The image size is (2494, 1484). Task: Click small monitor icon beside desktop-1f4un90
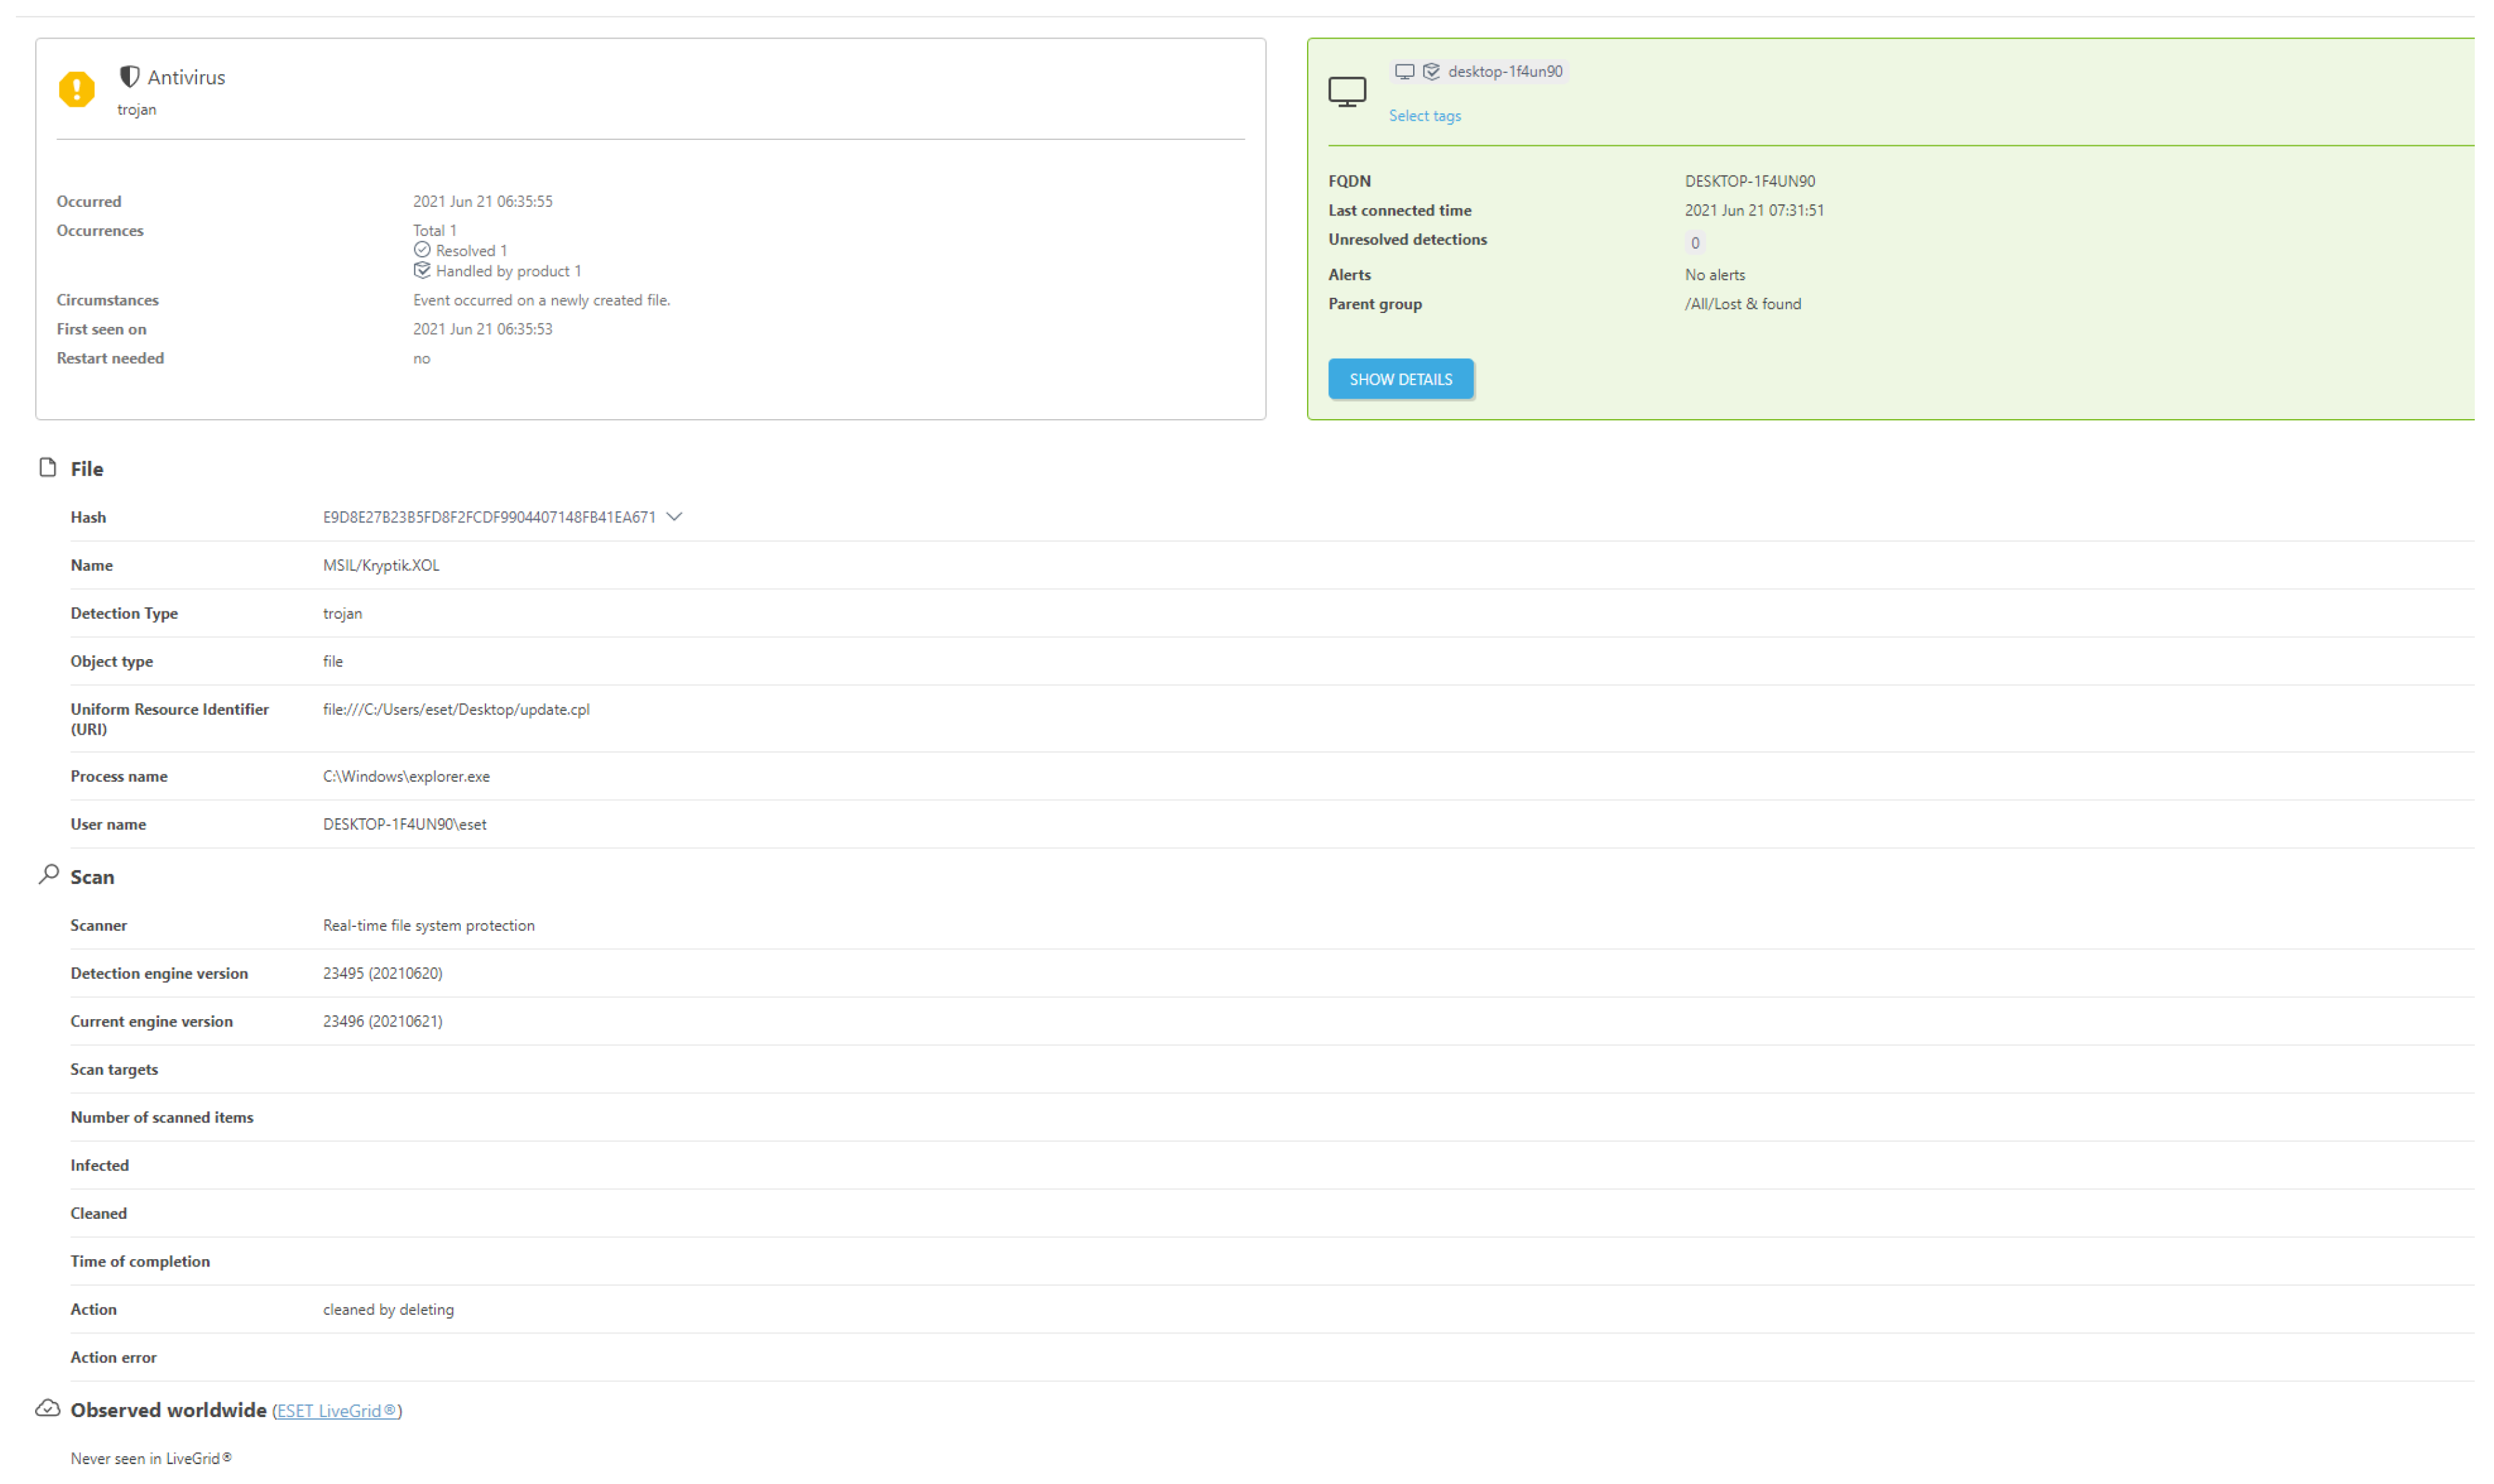[x=1404, y=71]
